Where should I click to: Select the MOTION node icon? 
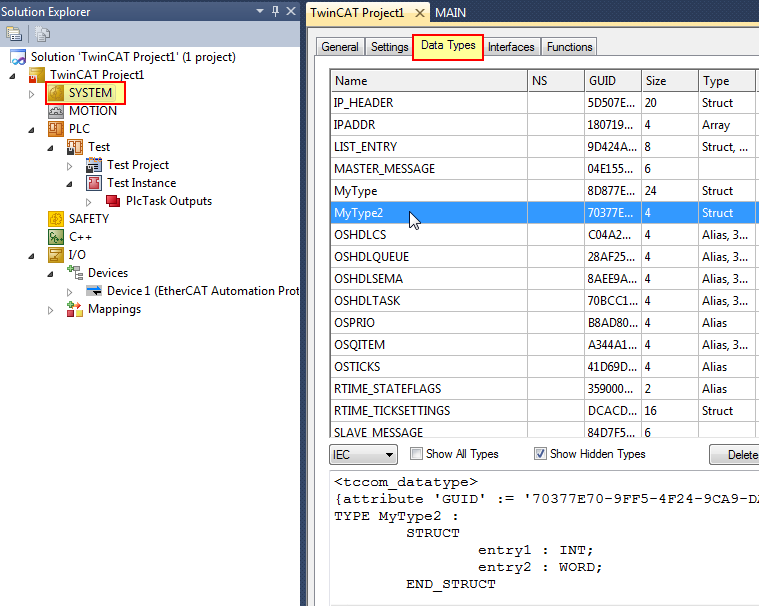(56, 111)
